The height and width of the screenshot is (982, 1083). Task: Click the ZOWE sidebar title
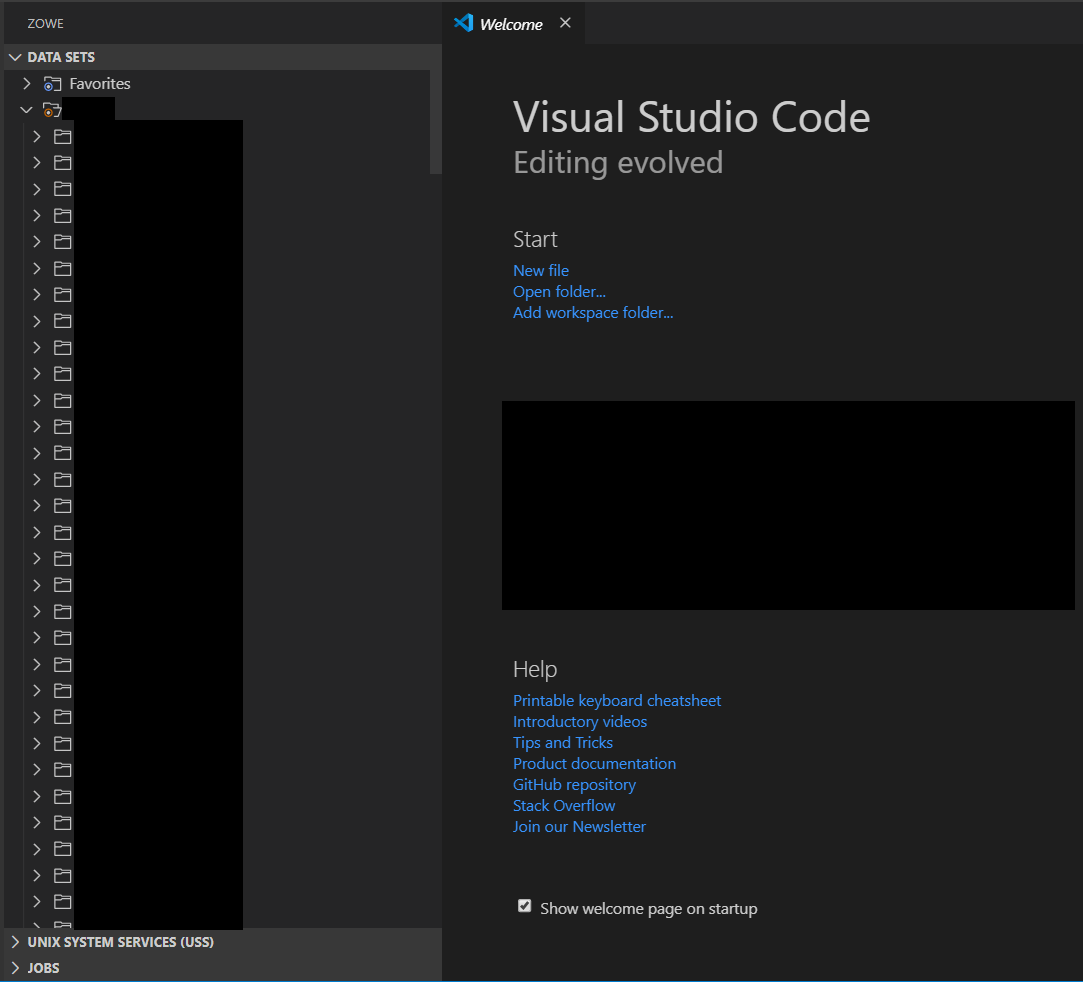(x=46, y=23)
